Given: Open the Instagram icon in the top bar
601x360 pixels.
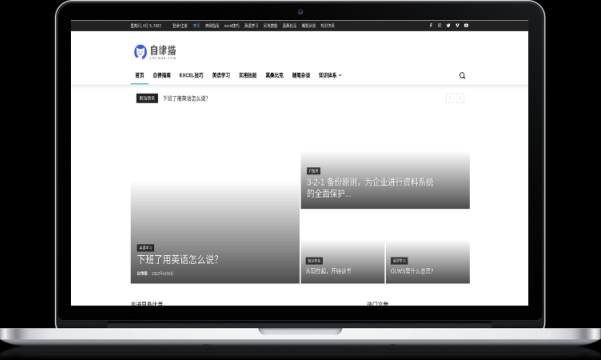Looking at the screenshot, I should [439, 25].
